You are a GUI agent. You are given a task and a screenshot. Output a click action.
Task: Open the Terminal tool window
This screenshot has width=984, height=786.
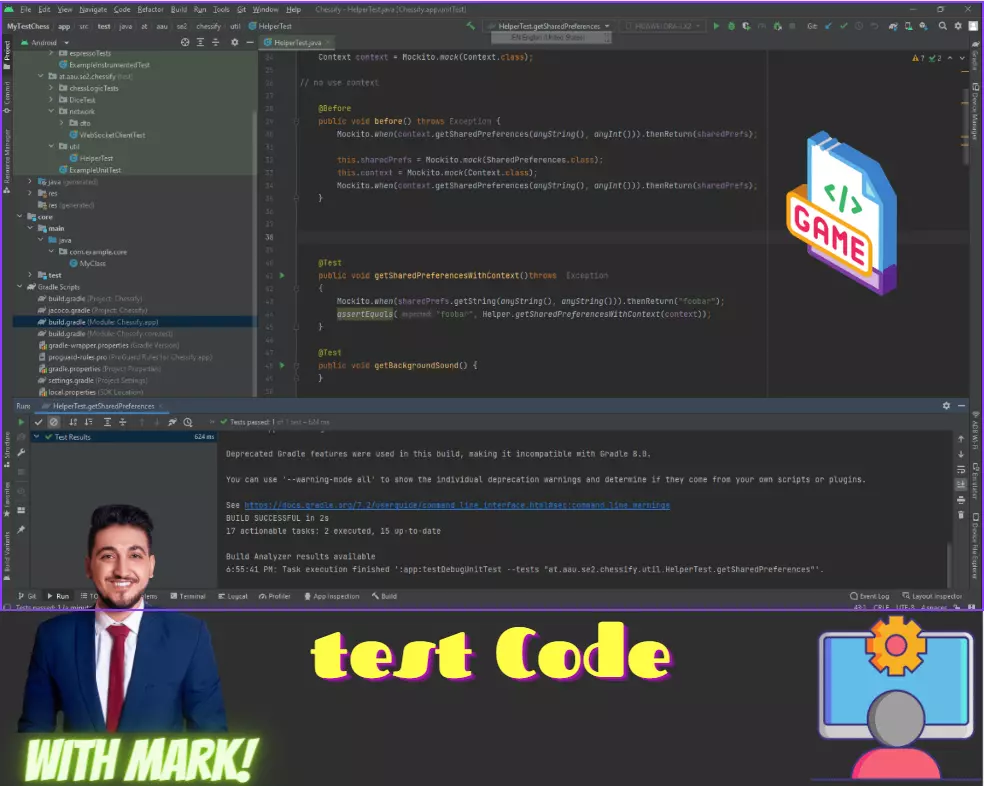click(x=188, y=596)
